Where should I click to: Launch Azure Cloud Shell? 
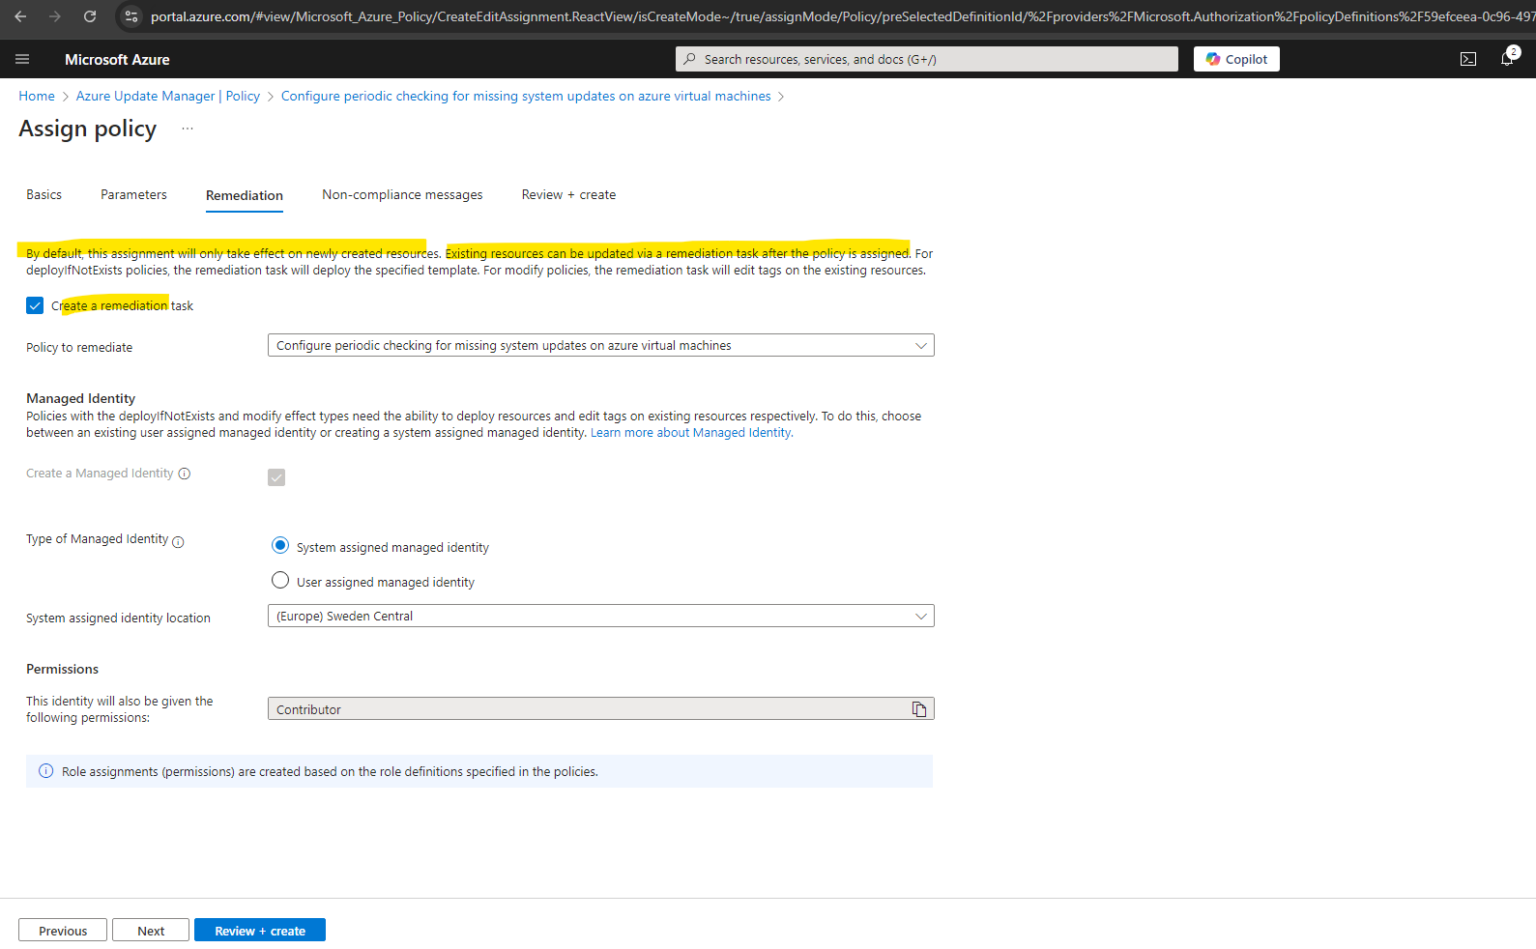(1469, 59)
